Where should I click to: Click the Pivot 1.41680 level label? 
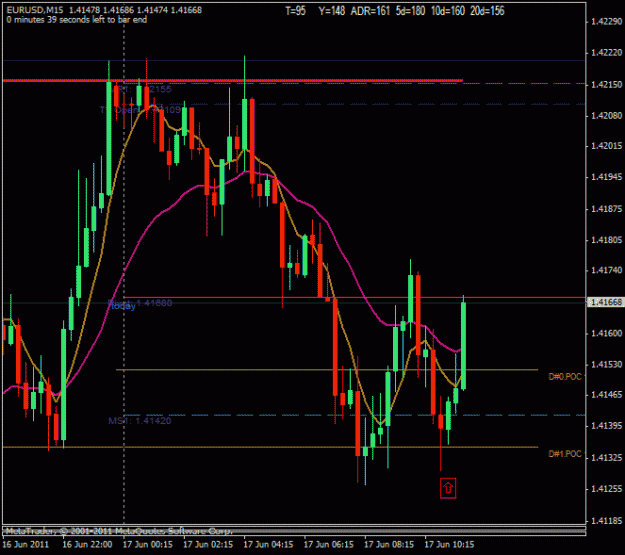(140, 303)
